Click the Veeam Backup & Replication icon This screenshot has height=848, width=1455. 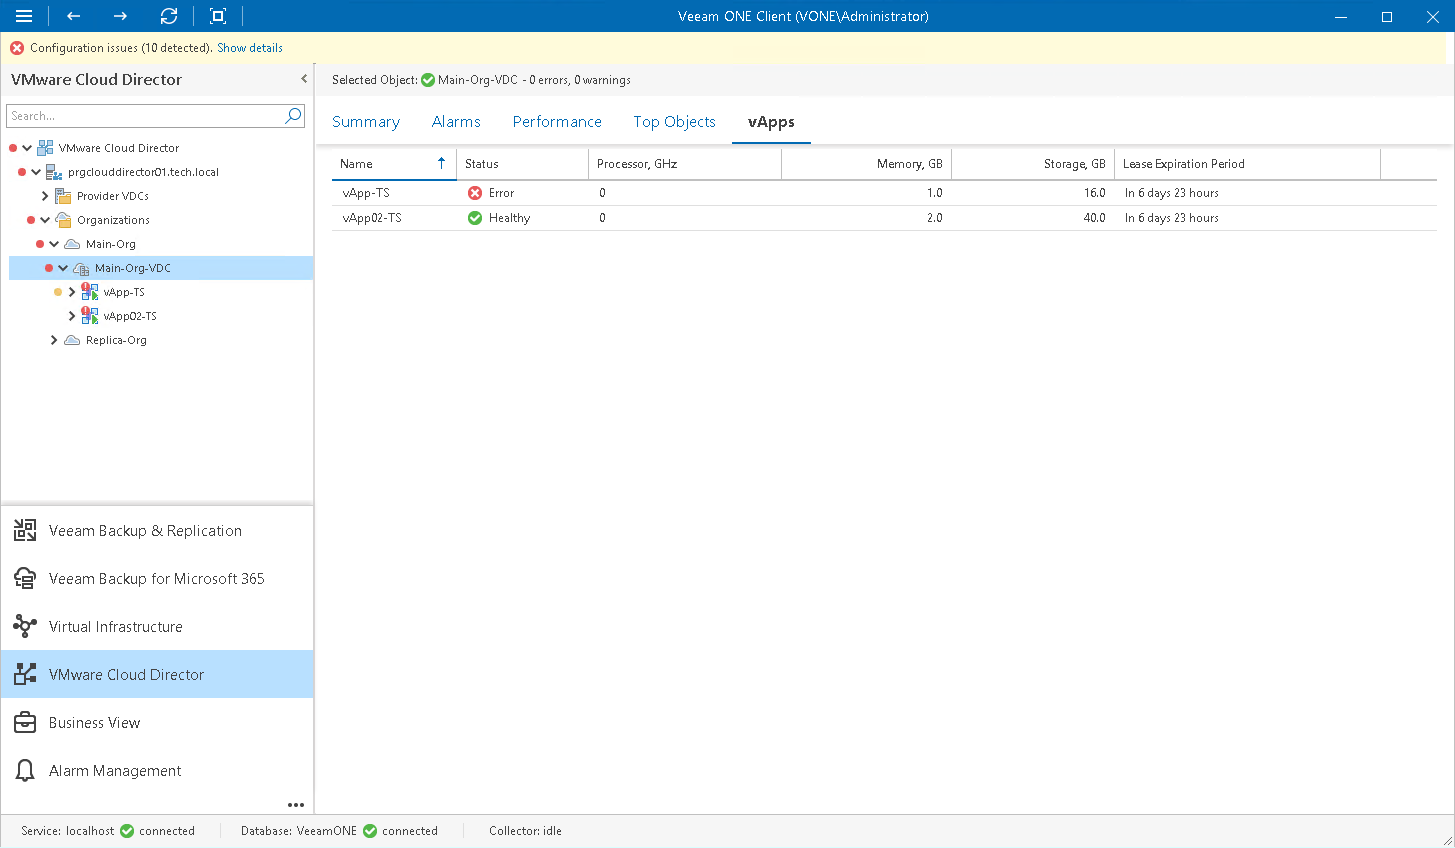25,531
